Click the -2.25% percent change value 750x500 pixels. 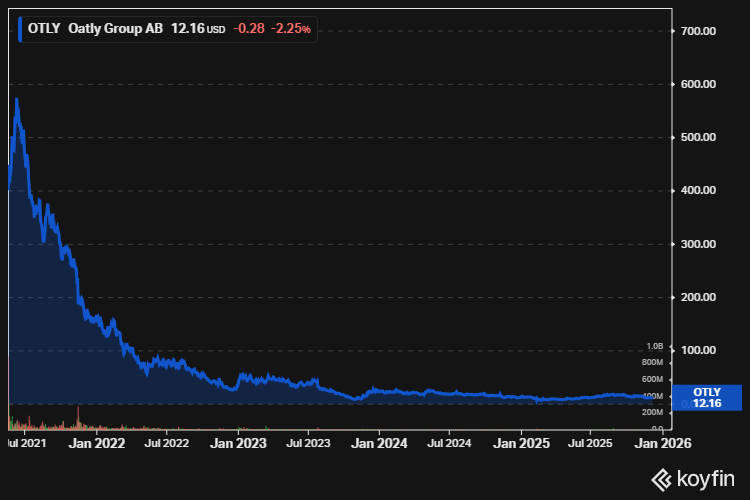[x=291, y=30]
